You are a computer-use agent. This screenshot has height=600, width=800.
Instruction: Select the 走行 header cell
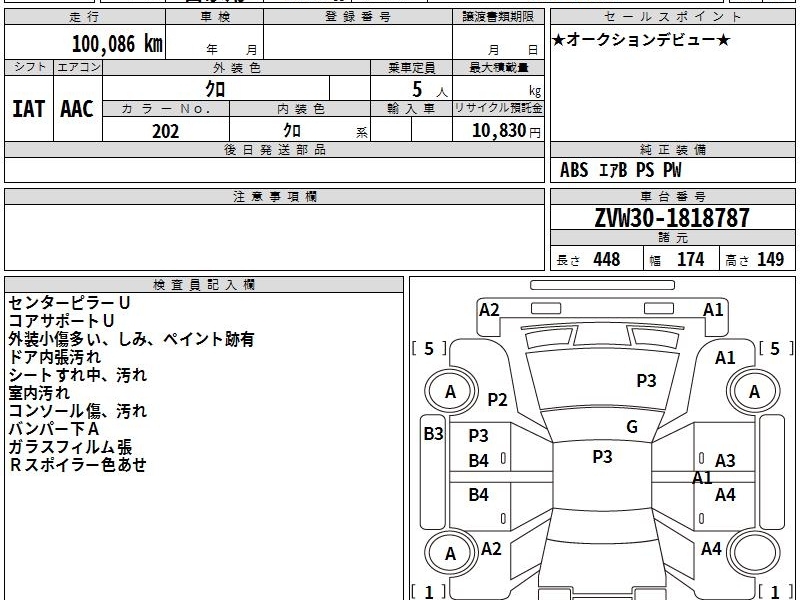coord(85,17)
